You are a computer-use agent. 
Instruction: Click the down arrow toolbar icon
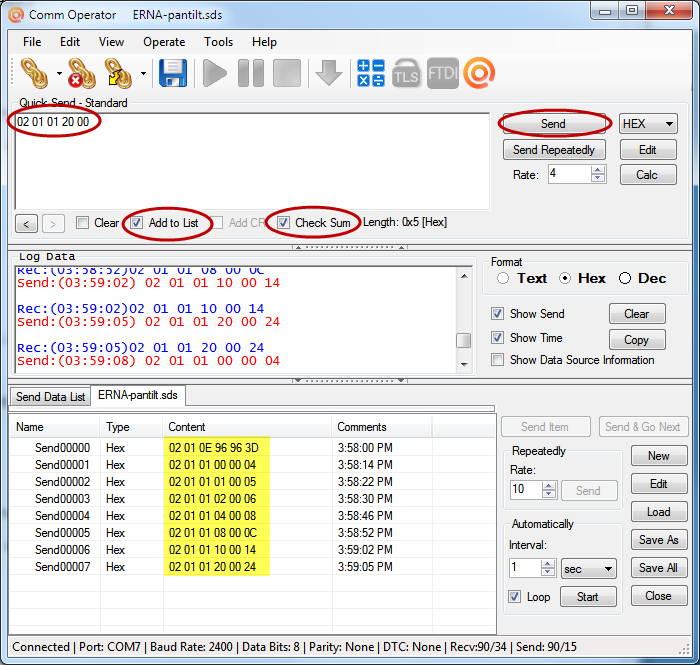pyautogui.click(x=329, y=73)
